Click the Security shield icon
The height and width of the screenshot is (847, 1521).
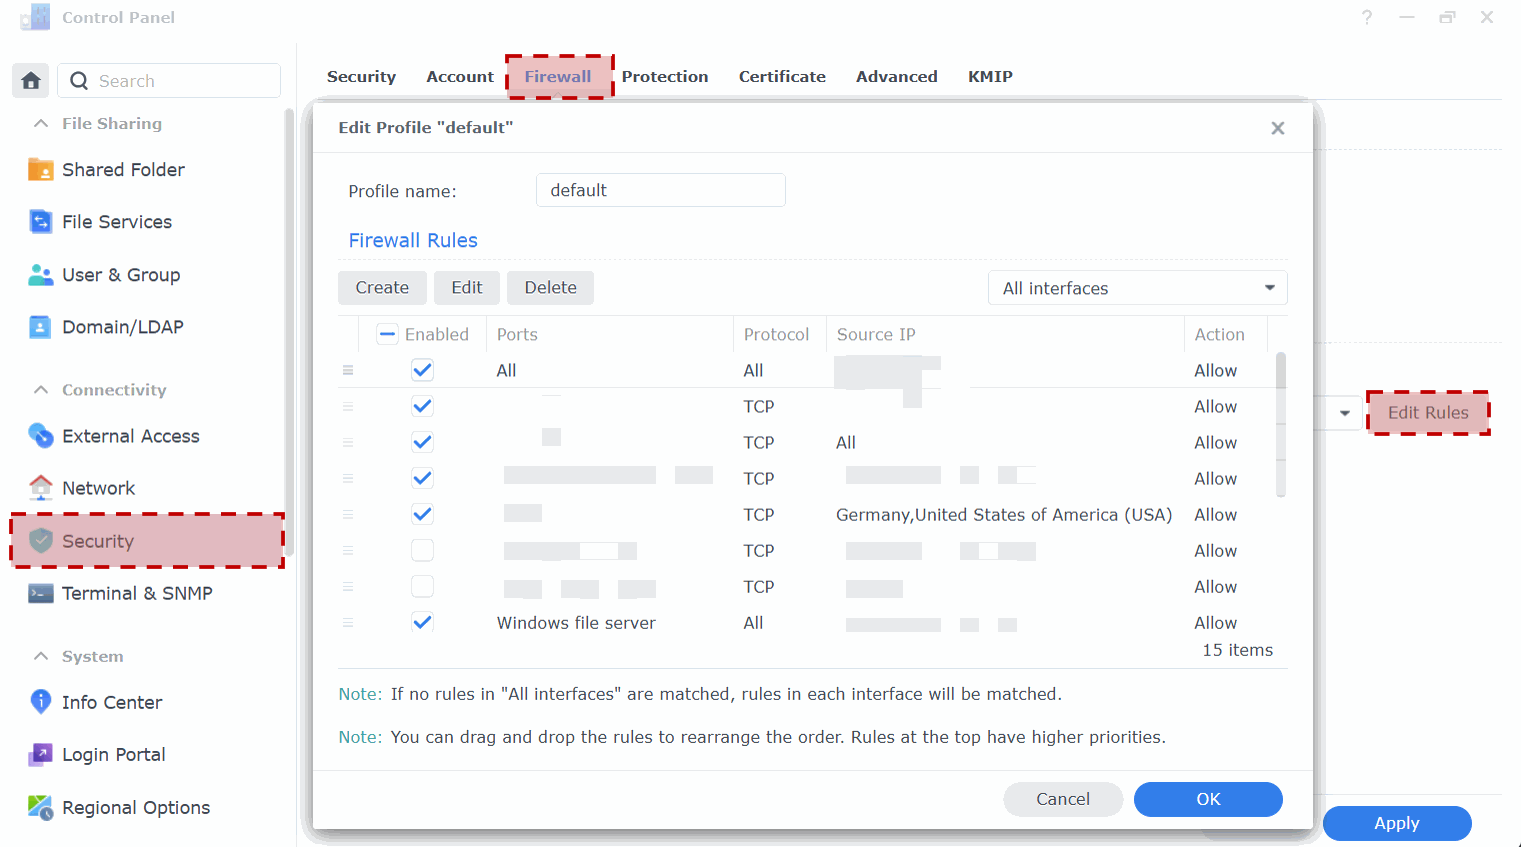pos(41,541)
